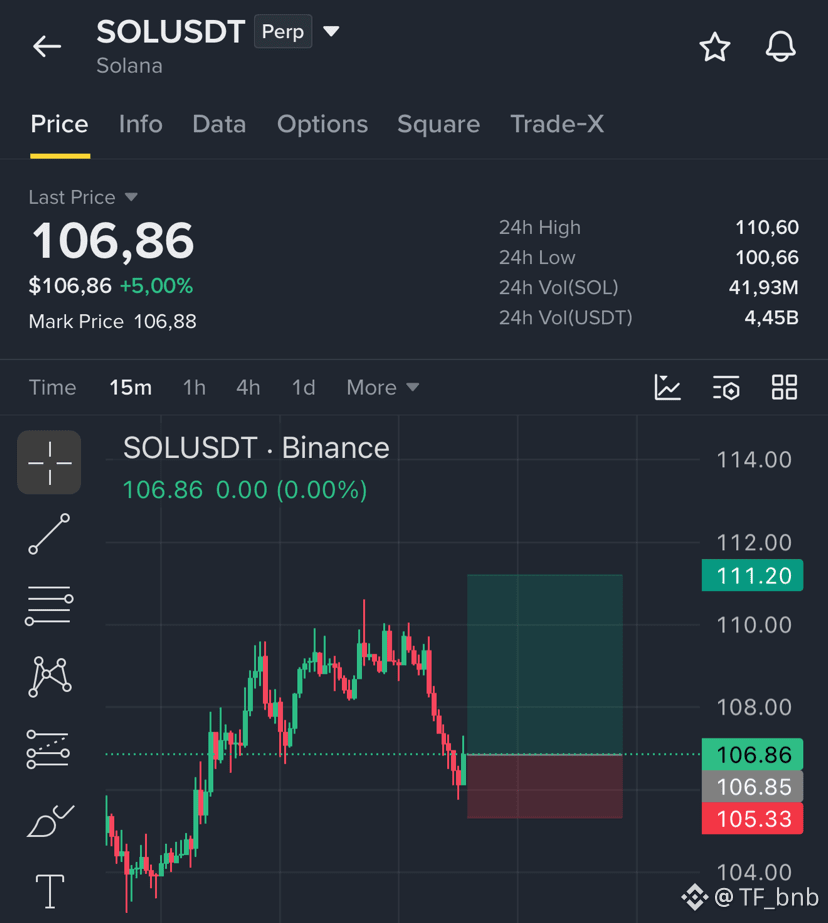828x923 pixels.
Task: Select the crosshair cursor tool
Action: pos(49,463)
